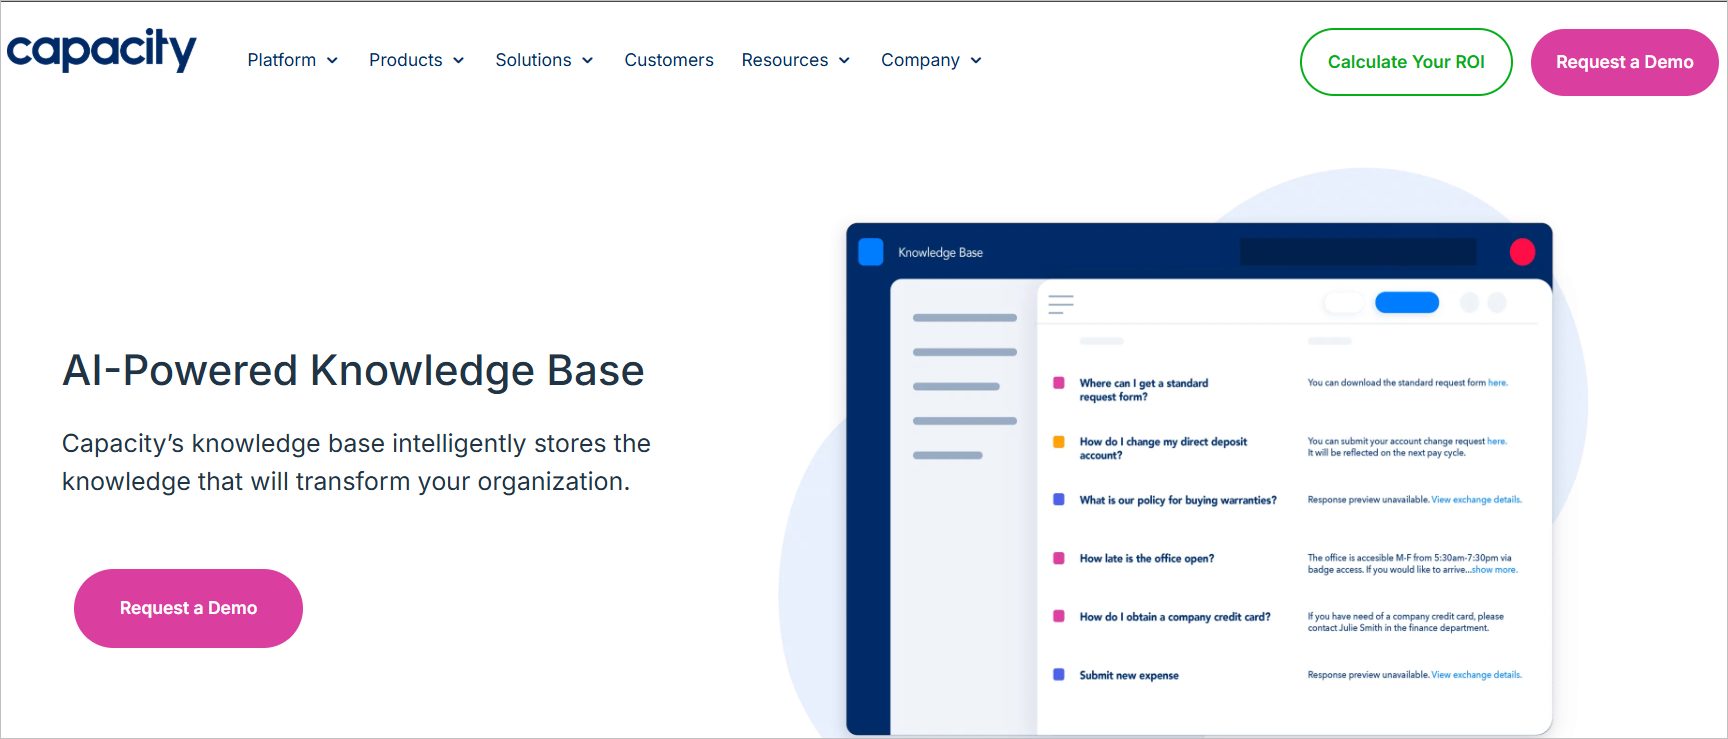Click the blue square Knowledge Base app icon

click(871, 252)
